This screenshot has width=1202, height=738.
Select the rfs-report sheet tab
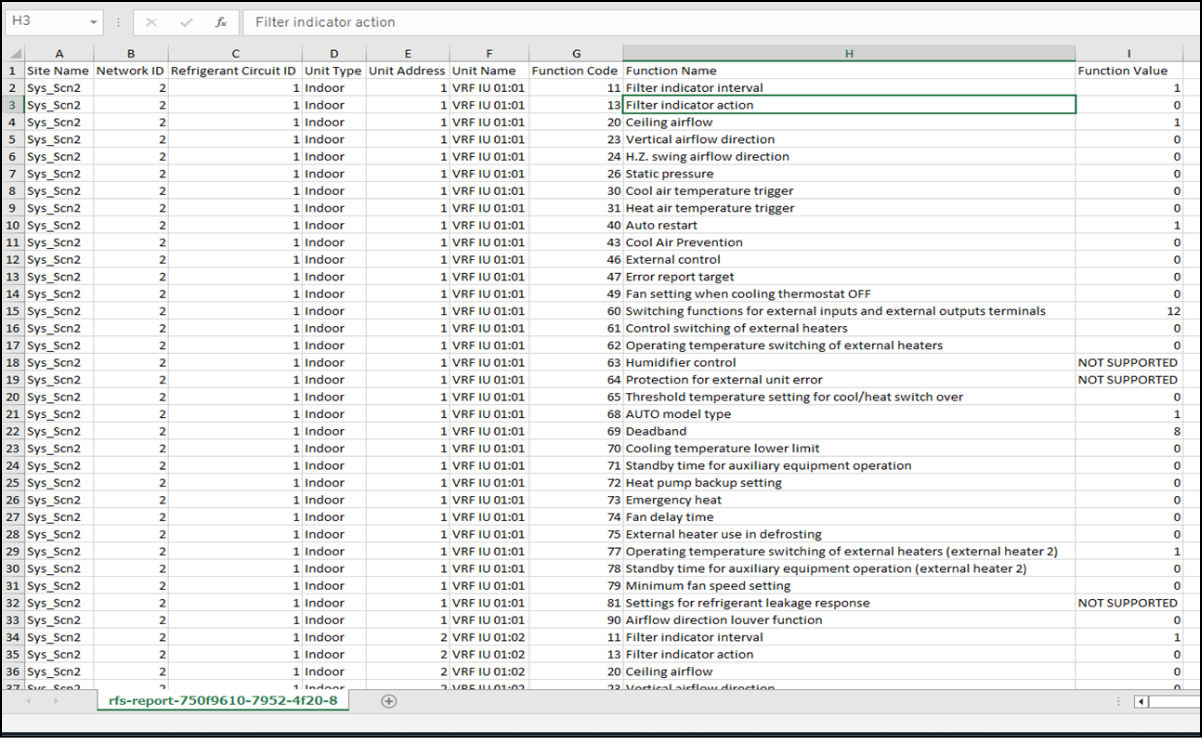tap(223, 701)
